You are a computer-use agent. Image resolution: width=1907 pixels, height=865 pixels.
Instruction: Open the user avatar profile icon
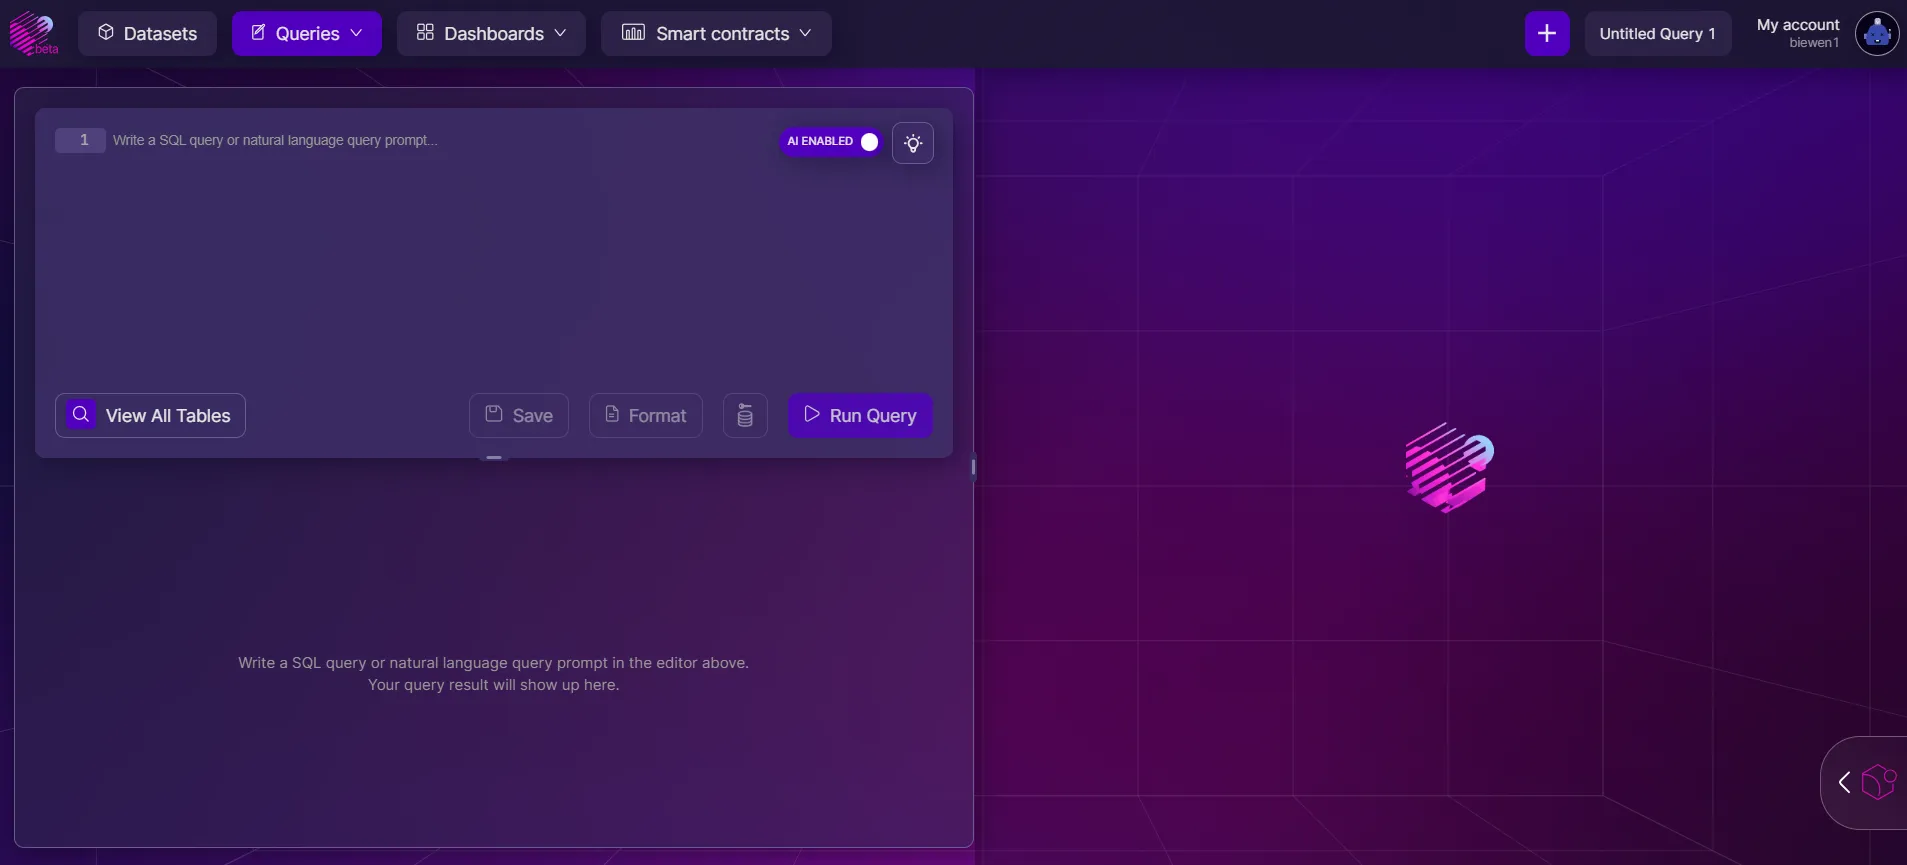1876,34
